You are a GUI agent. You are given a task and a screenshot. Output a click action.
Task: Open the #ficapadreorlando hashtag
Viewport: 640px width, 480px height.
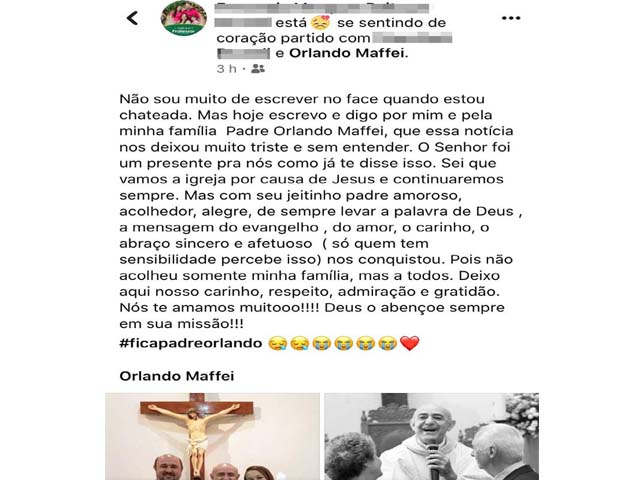point(191,343)
